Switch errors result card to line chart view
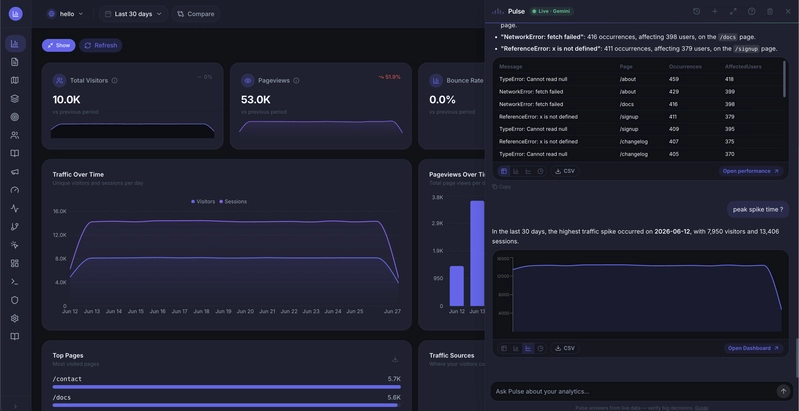This screenshot has height=411, width=799. pos(528,171)
